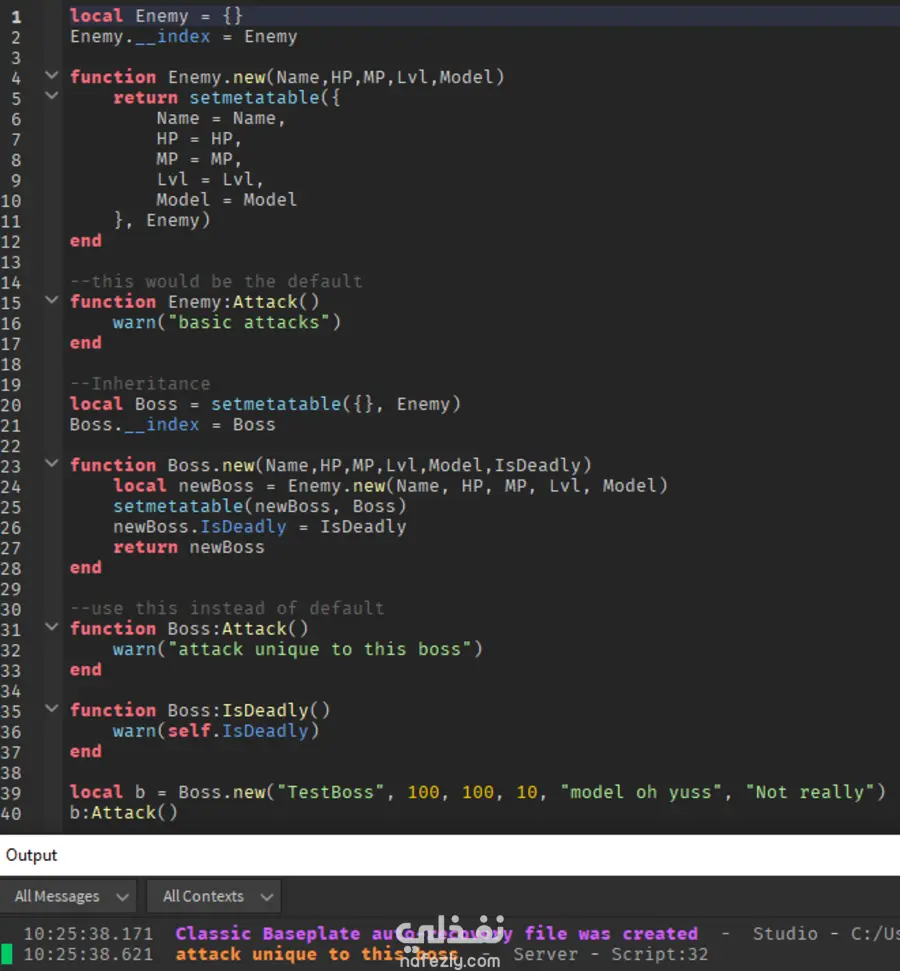Collapse the Enemy.new function fold arrow
The image size is (900, 971).
coord(52,76)
